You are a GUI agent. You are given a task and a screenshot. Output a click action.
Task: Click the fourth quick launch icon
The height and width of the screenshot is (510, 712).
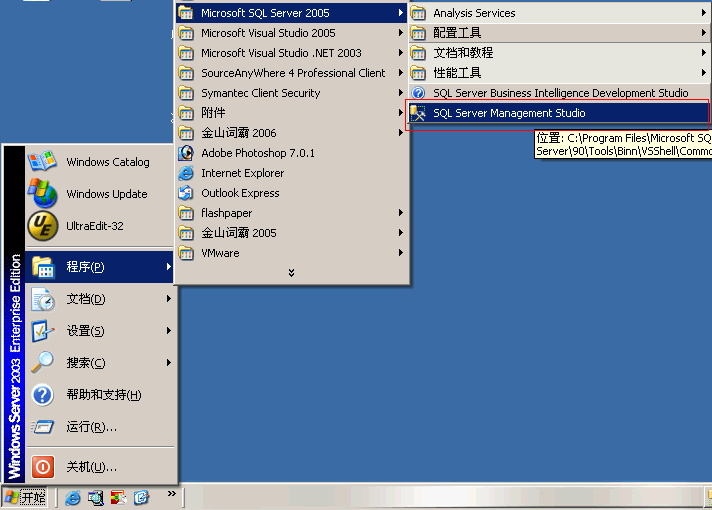pyautogui.click(x=141, y=498)
